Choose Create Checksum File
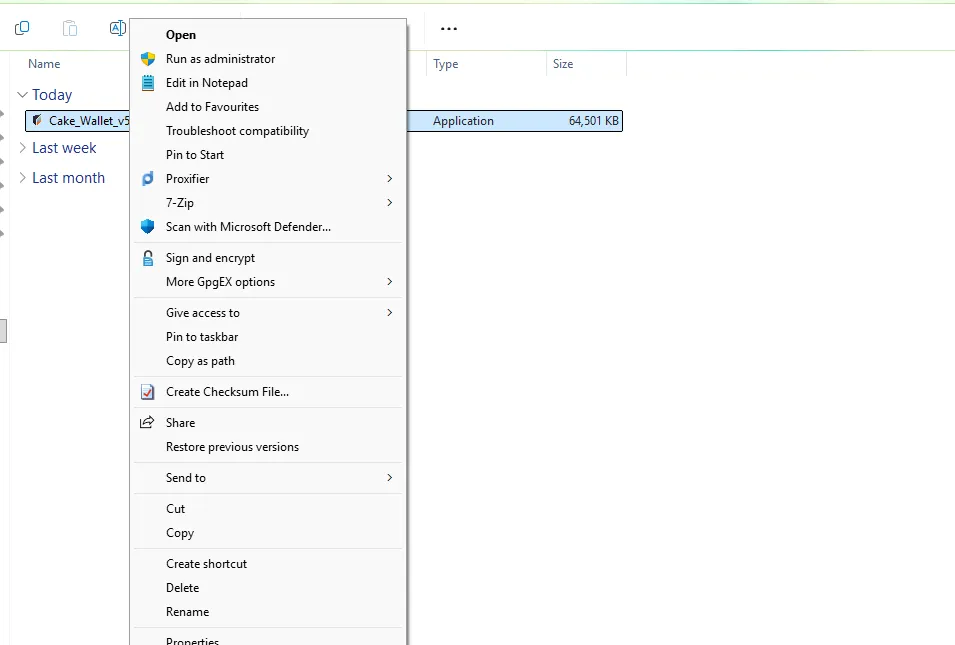This screenshot has width=955, height=645. pos(268,392)
